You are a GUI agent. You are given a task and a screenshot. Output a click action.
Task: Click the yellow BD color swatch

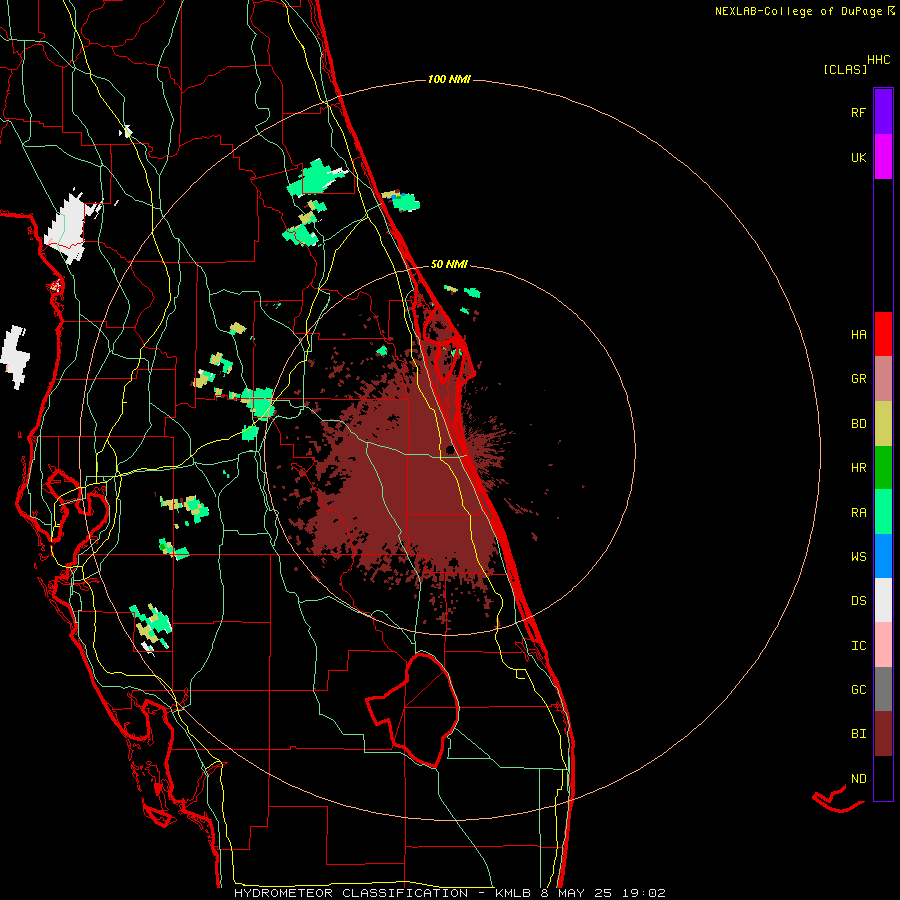[883, 424]
